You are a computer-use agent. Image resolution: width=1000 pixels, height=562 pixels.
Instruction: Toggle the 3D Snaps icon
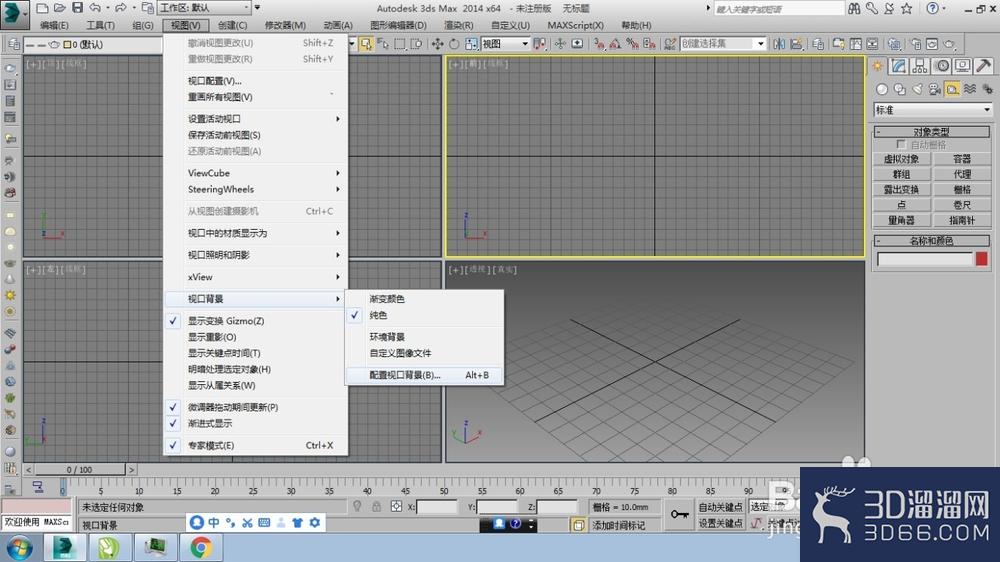(599, 44)
